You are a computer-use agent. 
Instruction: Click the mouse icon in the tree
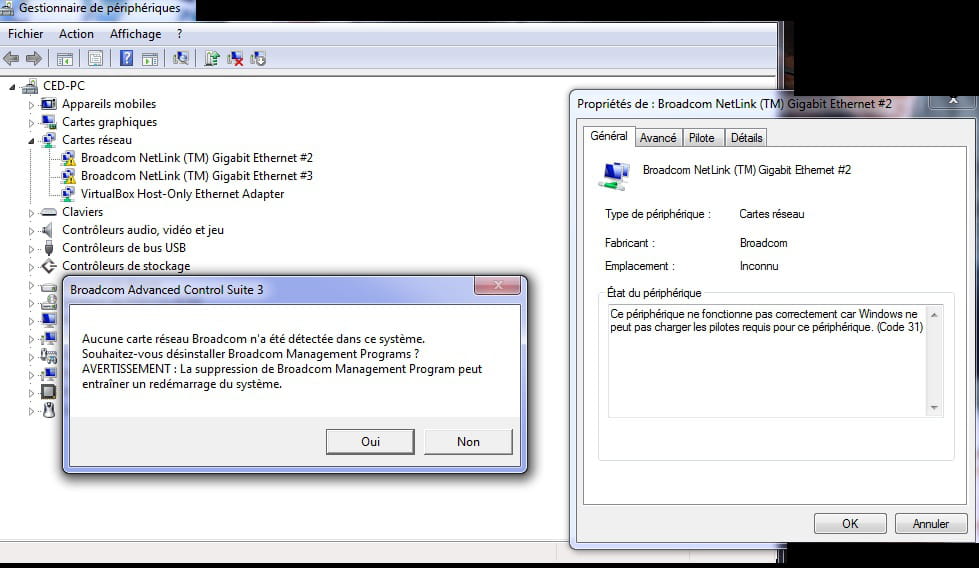pos(49,410)
